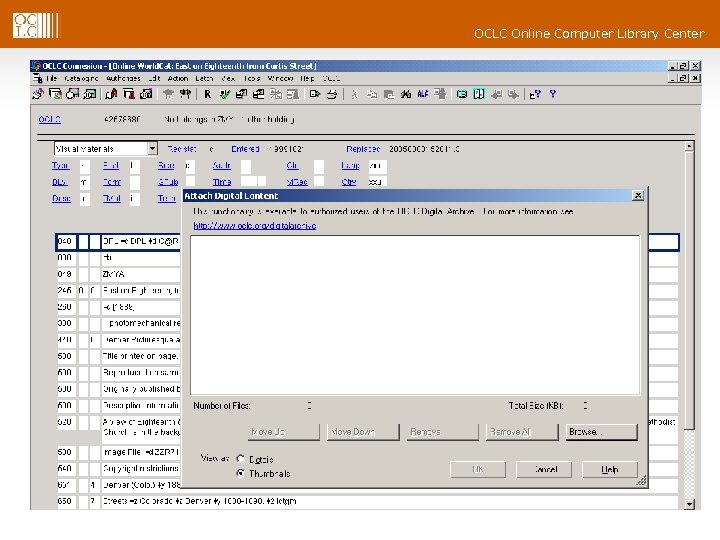This screenshot has height=540, width=720.
Task: Click the blue ALF toolbar icon
Action: pos(422,94)
